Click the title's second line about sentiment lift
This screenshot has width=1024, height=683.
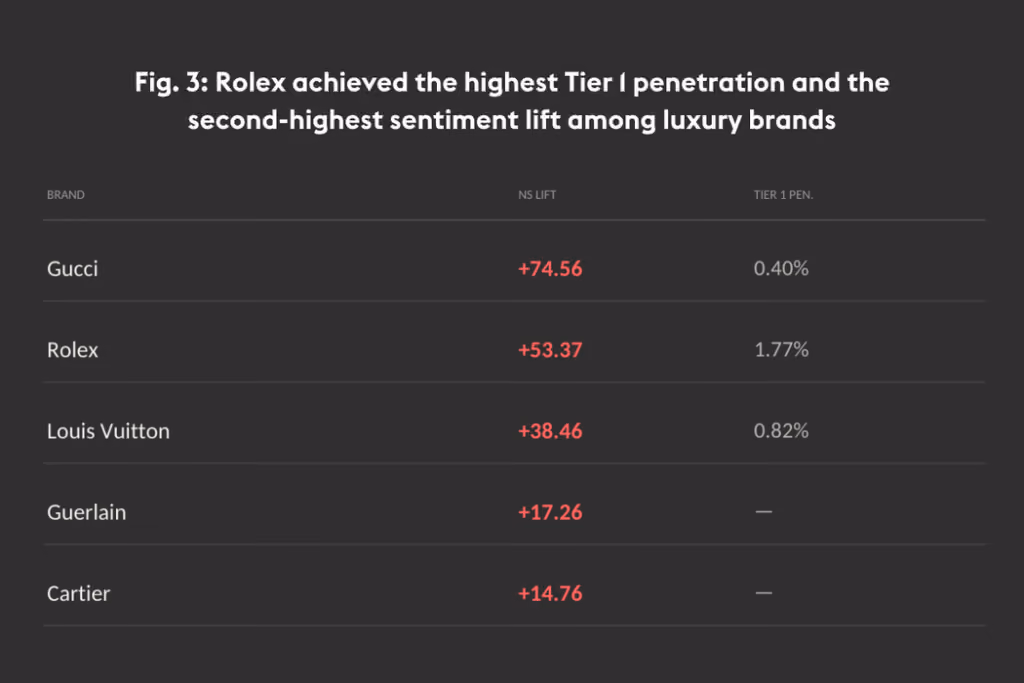(x=512, y=120)
